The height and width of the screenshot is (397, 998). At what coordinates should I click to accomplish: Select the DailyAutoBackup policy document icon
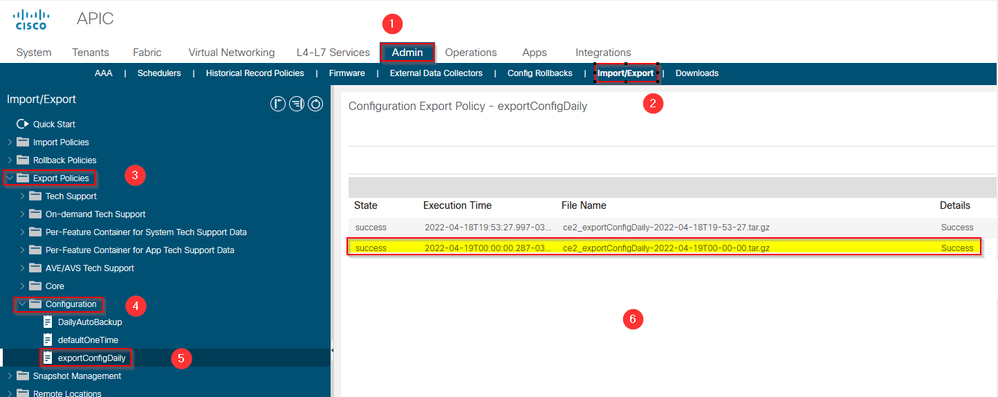(x=46, y=322)
